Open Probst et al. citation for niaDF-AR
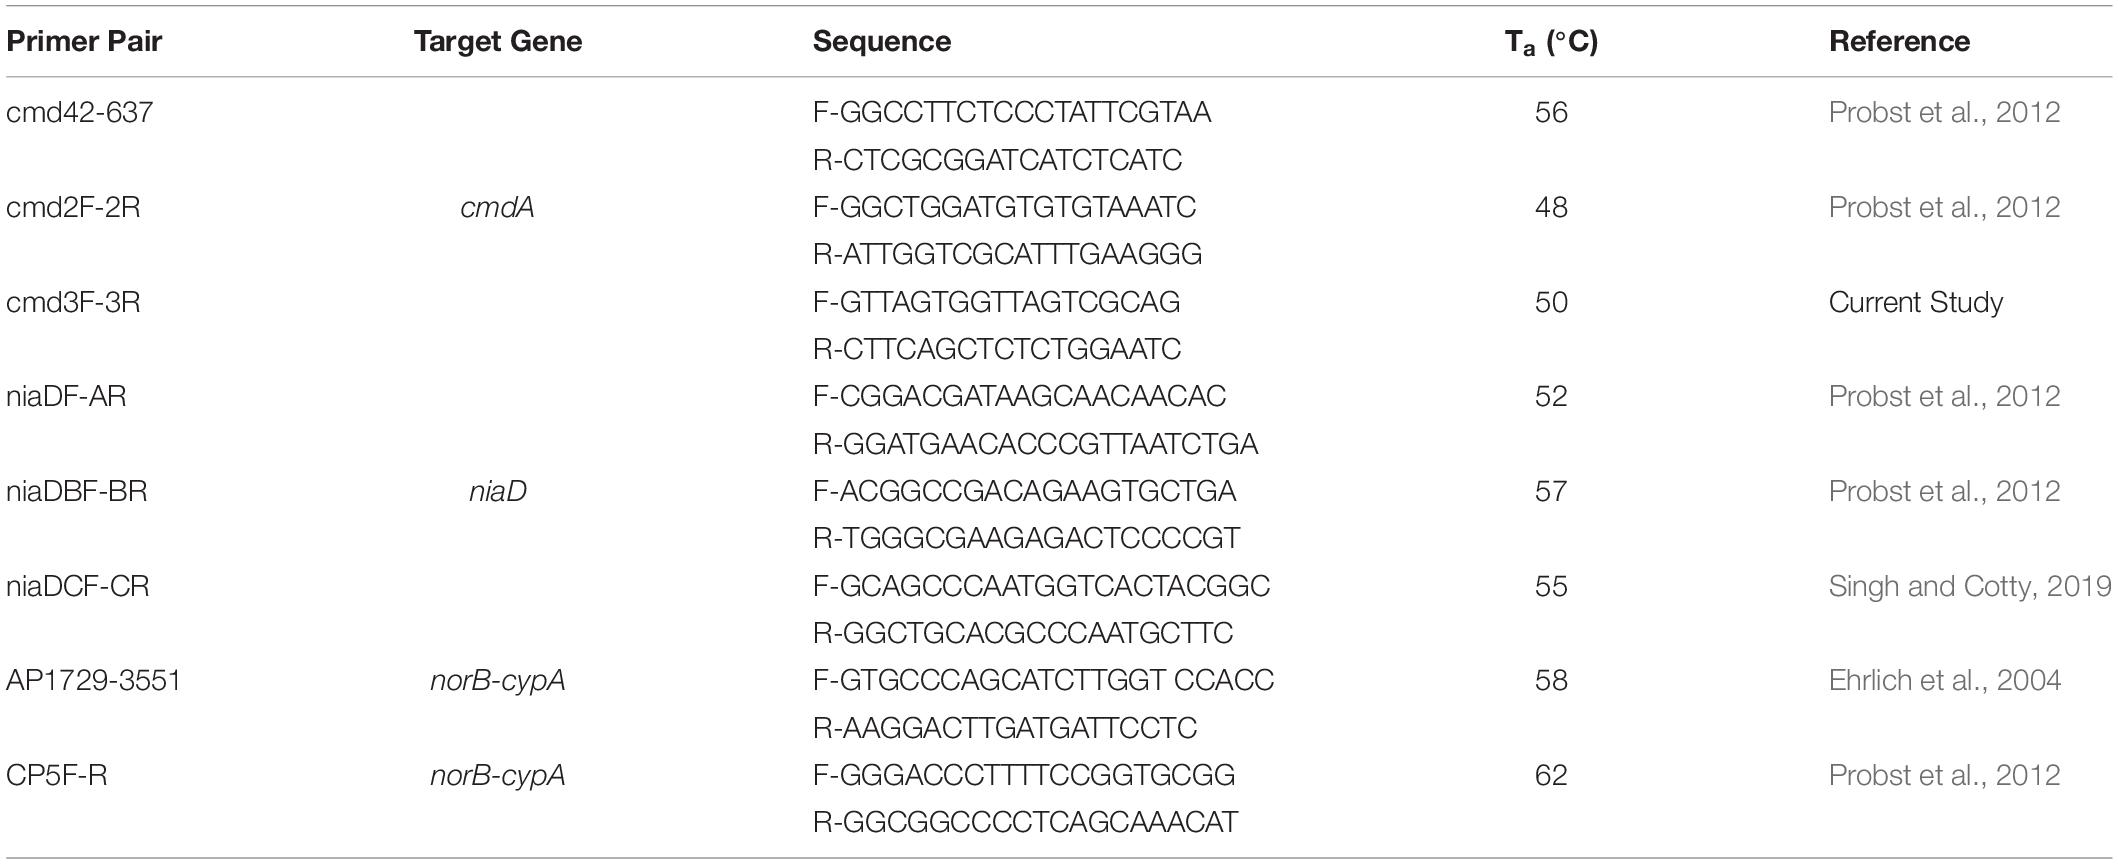This screenshot has width=2118, height=864. click(x=1944, y=396)
